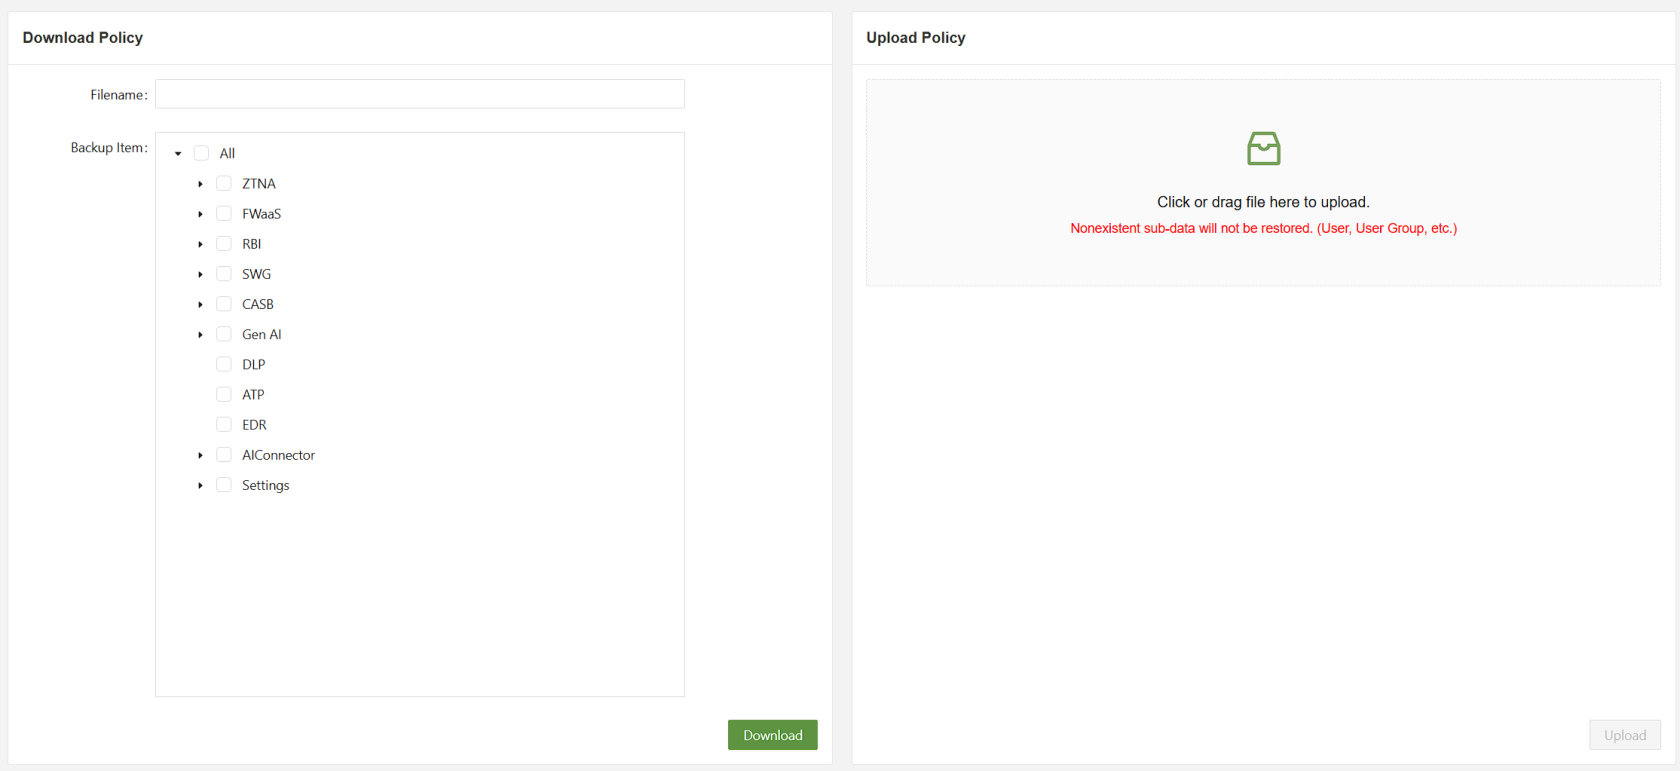Expand the FWaaS tree arrow
Viewport: 1680px width, 771px height.
(x=201, y=214)
